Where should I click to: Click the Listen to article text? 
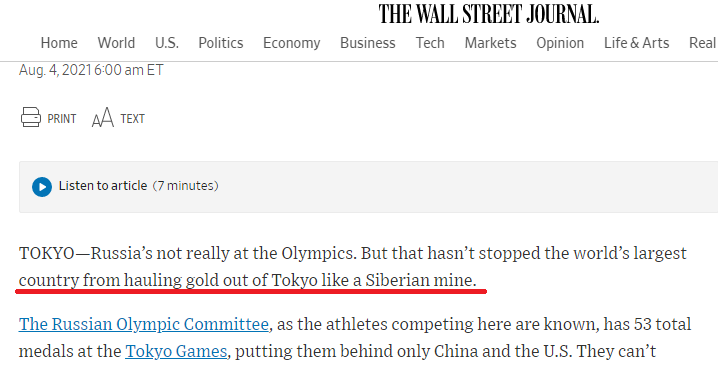[x=103, y=185]
